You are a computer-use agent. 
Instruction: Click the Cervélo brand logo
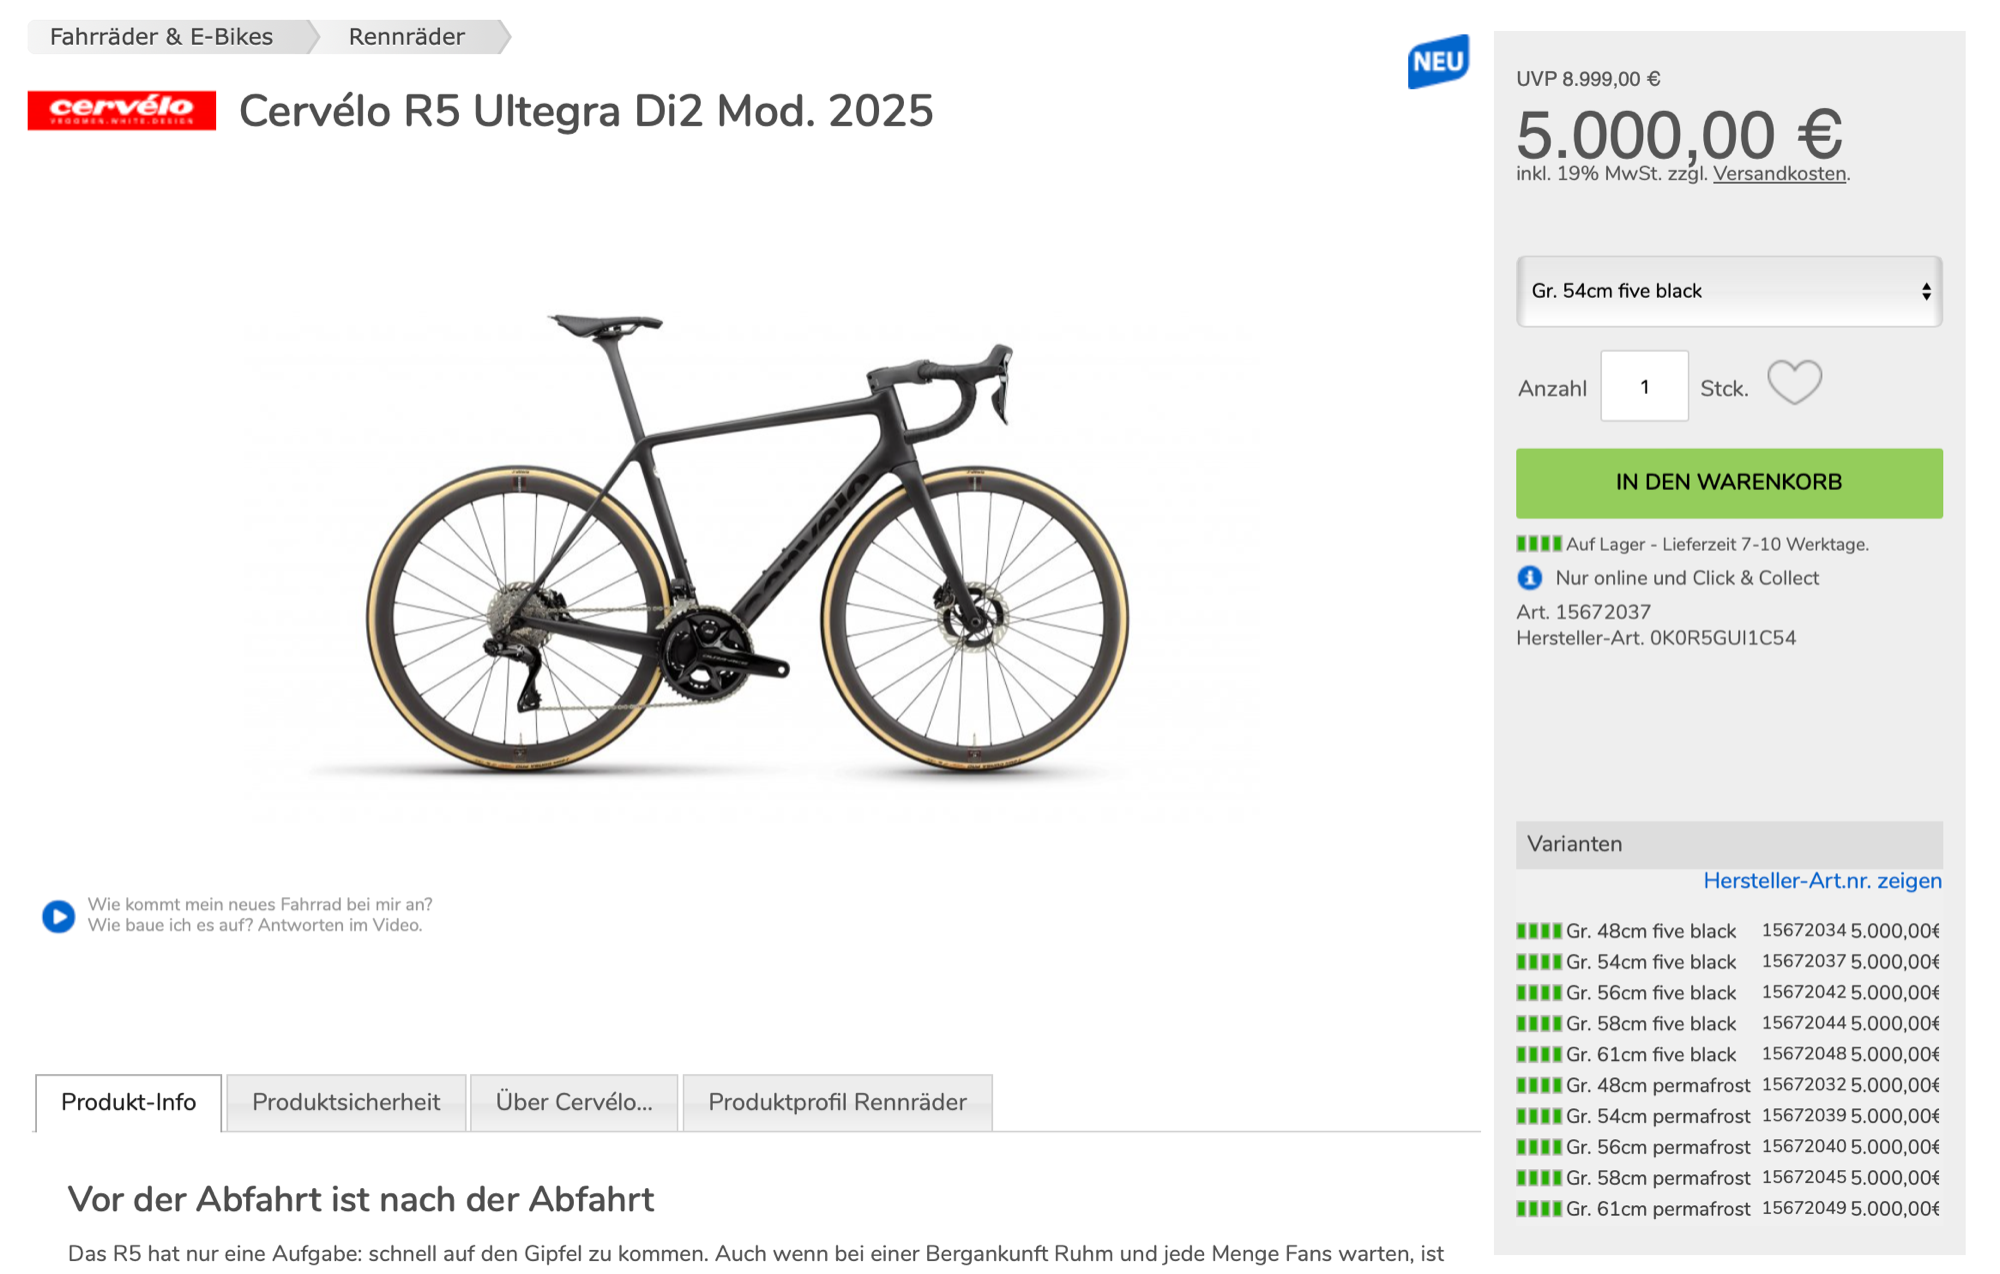[x=121, y=110]
